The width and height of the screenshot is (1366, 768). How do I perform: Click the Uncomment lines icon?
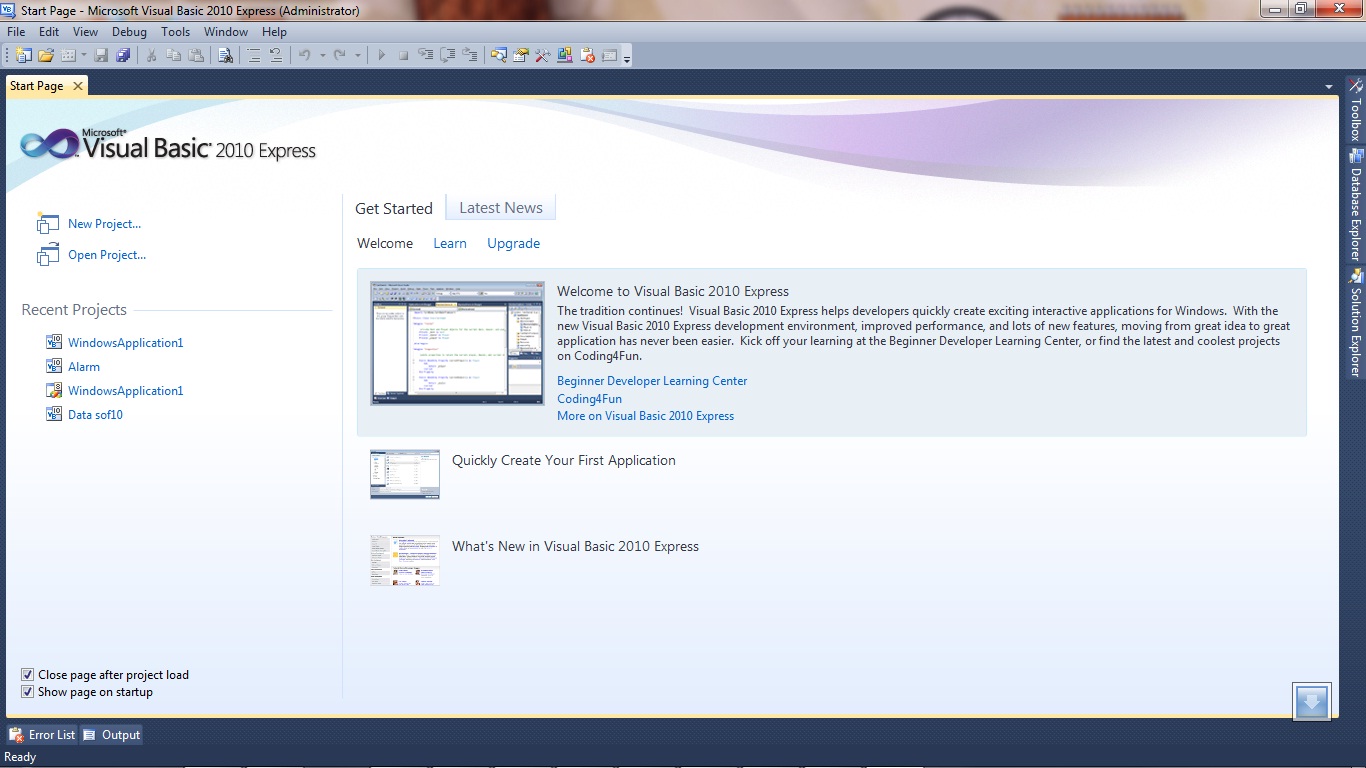tap(276, 56)
